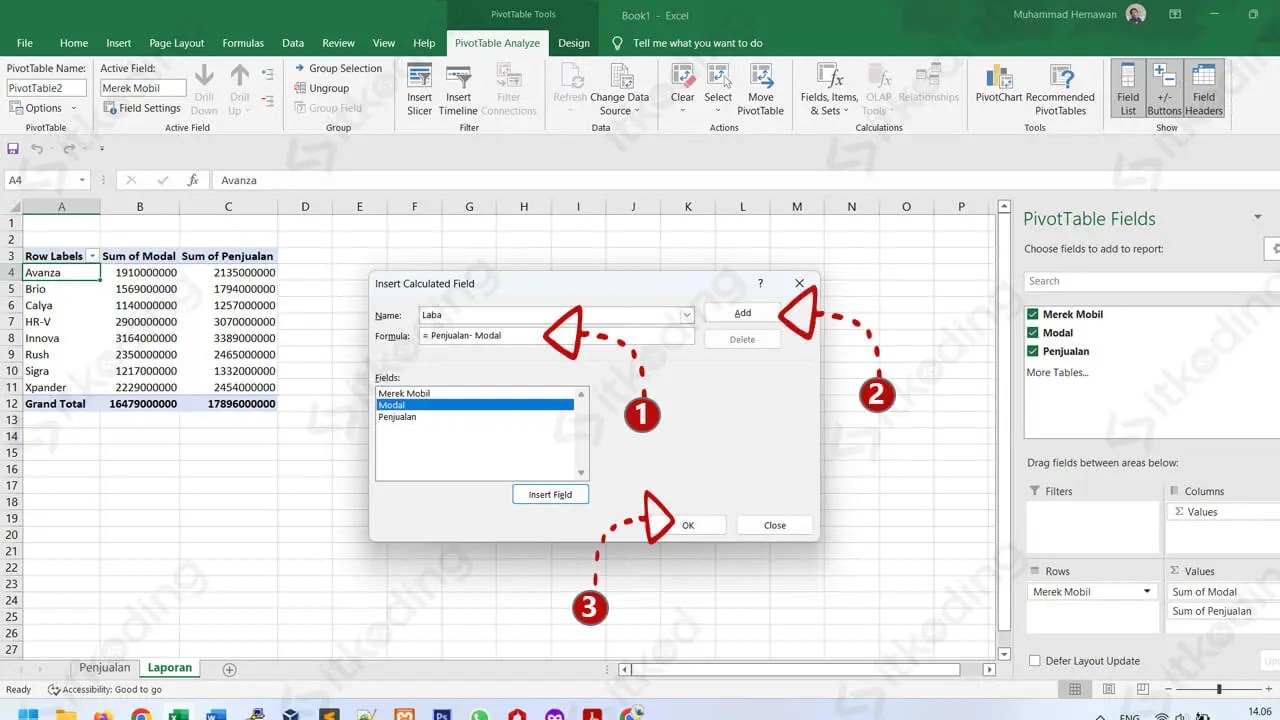Switch to the Home tab
The image size is (1280, 720).
tap(74, 43)
